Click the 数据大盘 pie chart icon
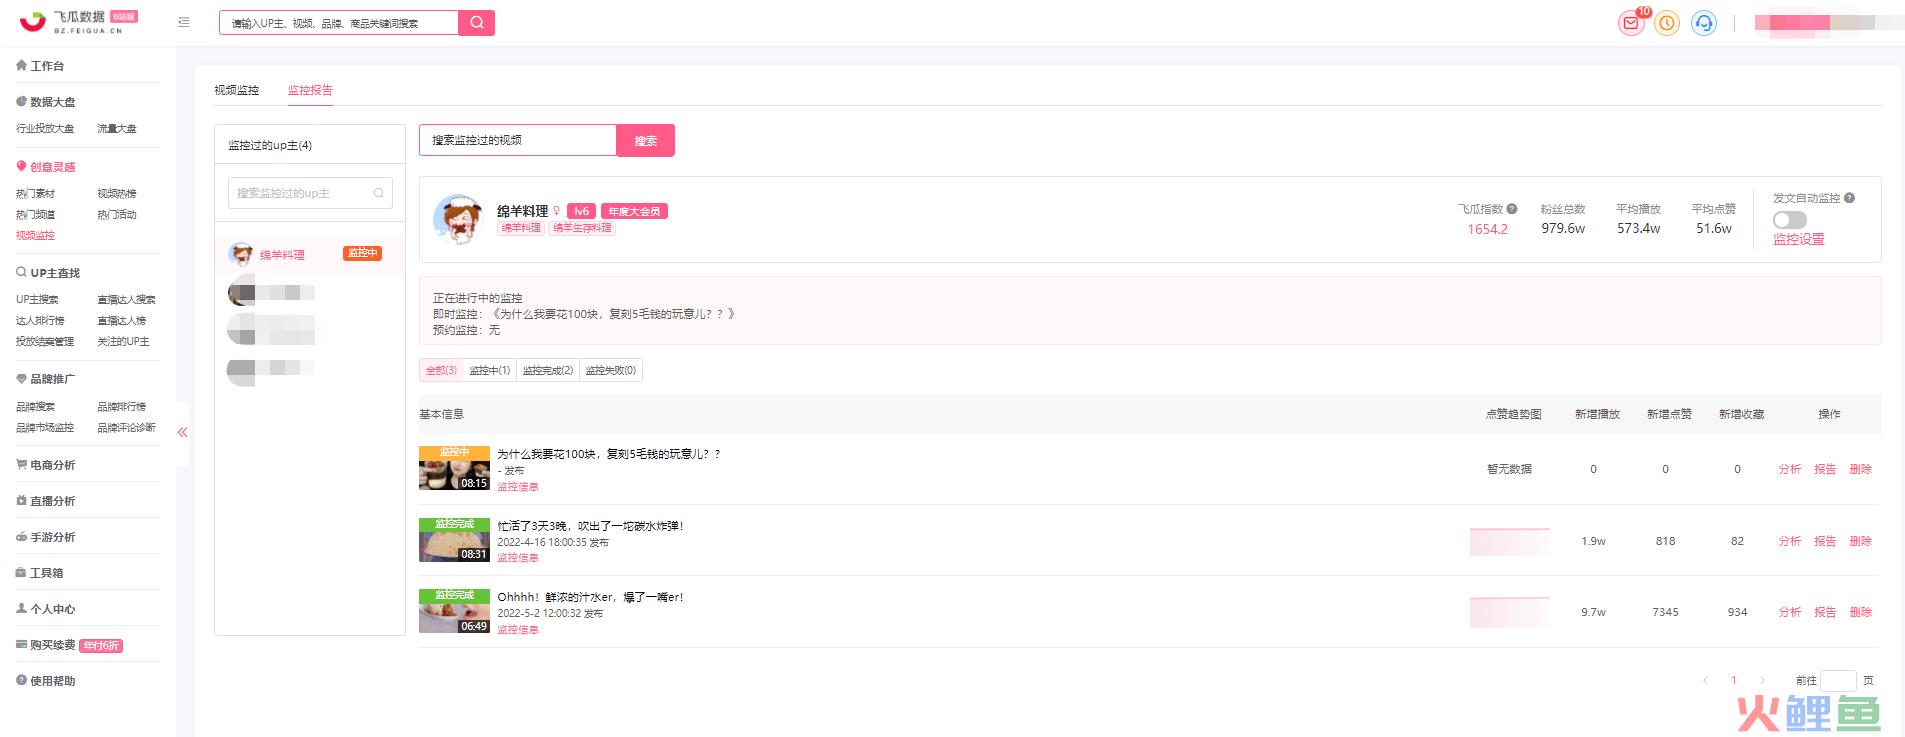 pyautogui.click(x=22, y=101)
